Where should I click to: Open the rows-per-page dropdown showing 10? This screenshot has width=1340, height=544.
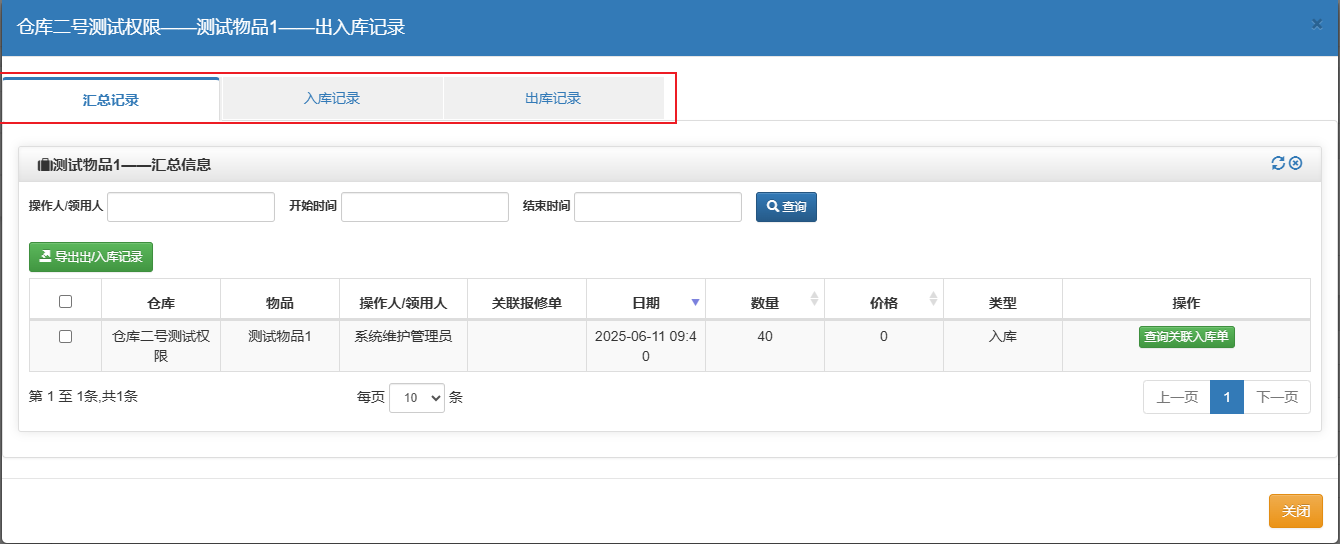(x=417, y=397)
